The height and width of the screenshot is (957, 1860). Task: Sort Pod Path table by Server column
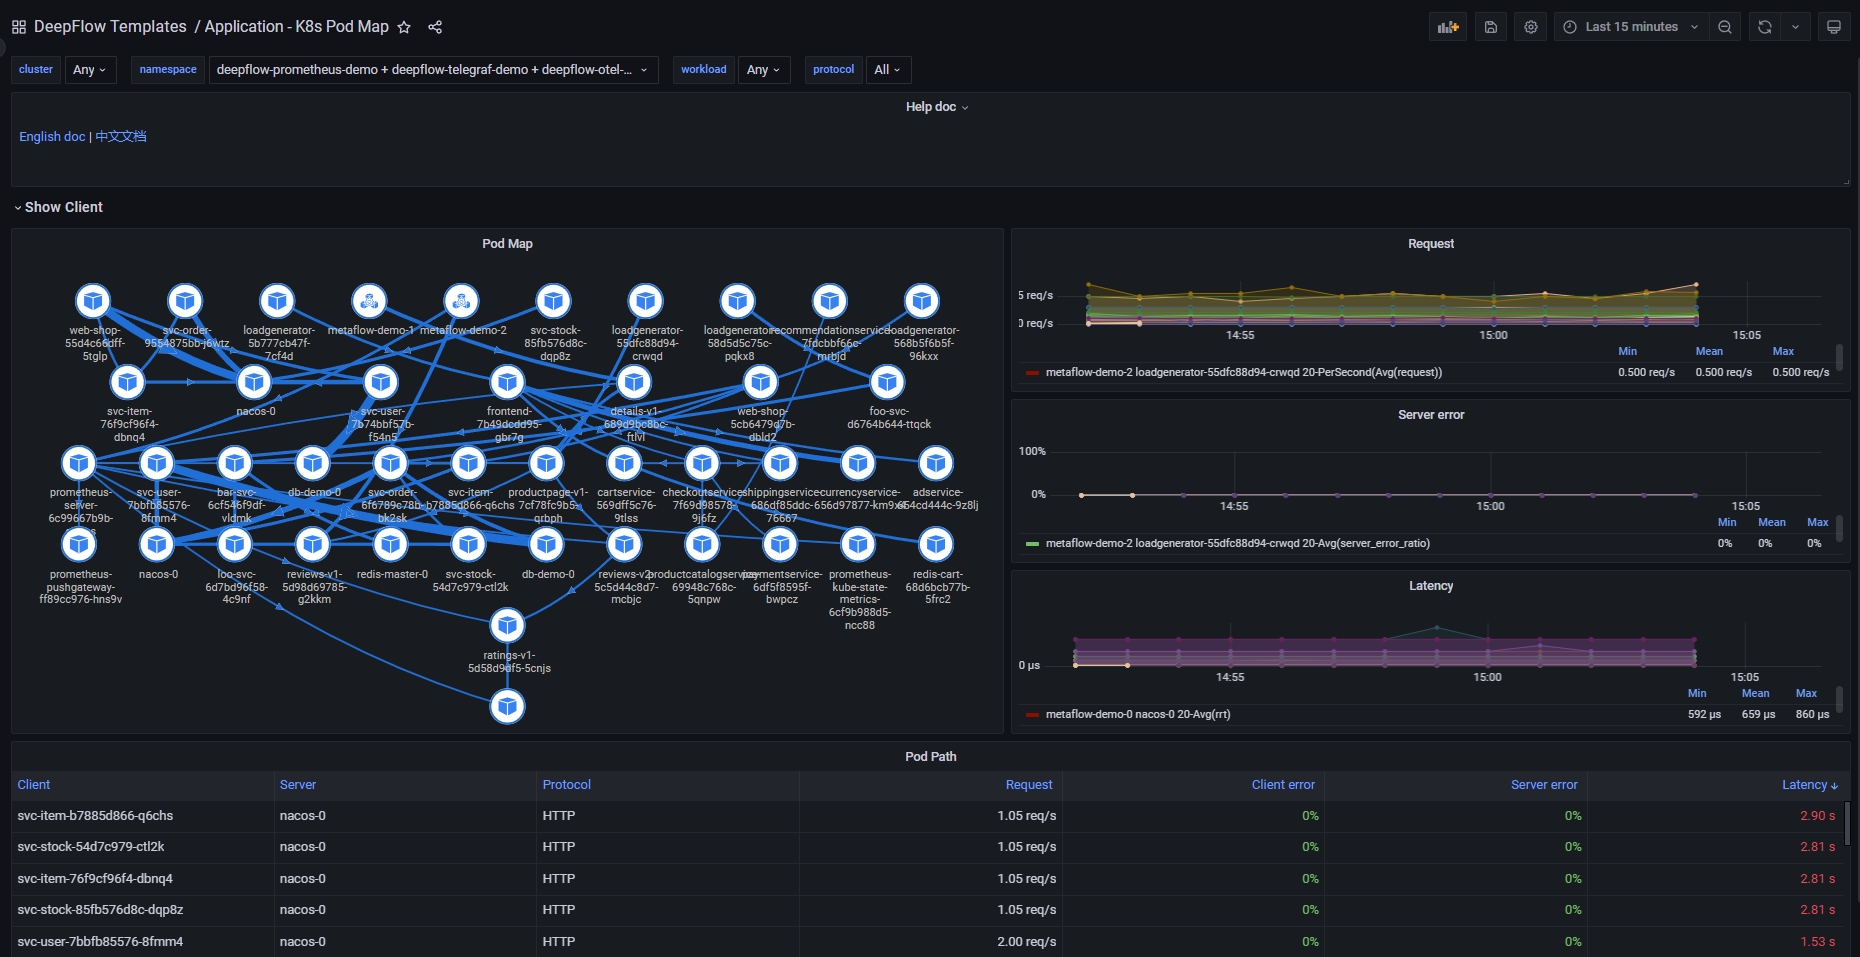point(297,785)
